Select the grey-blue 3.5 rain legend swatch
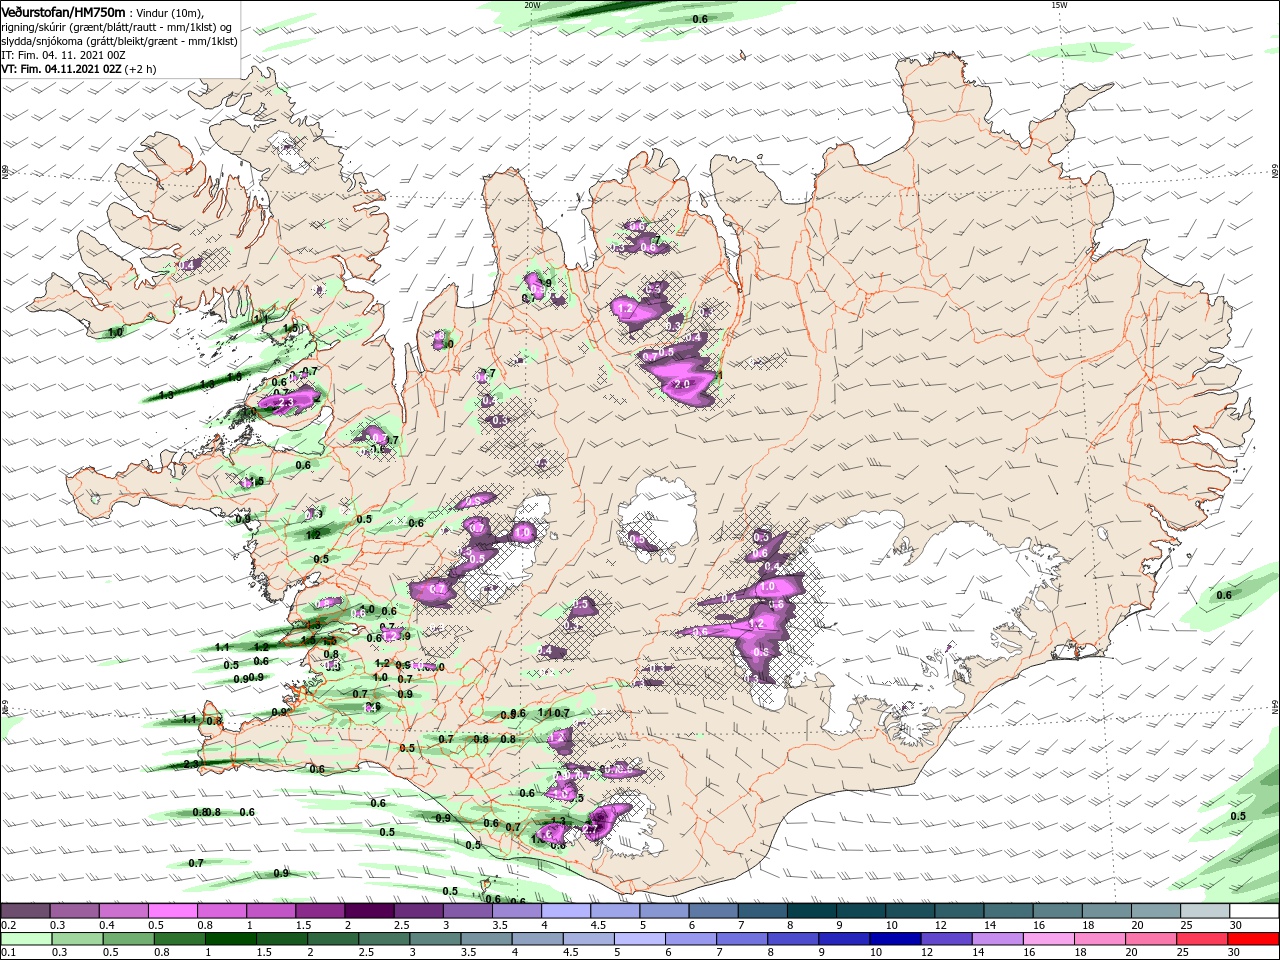The width and height of the screenshot is (1280, 960). tap(486, 939)
